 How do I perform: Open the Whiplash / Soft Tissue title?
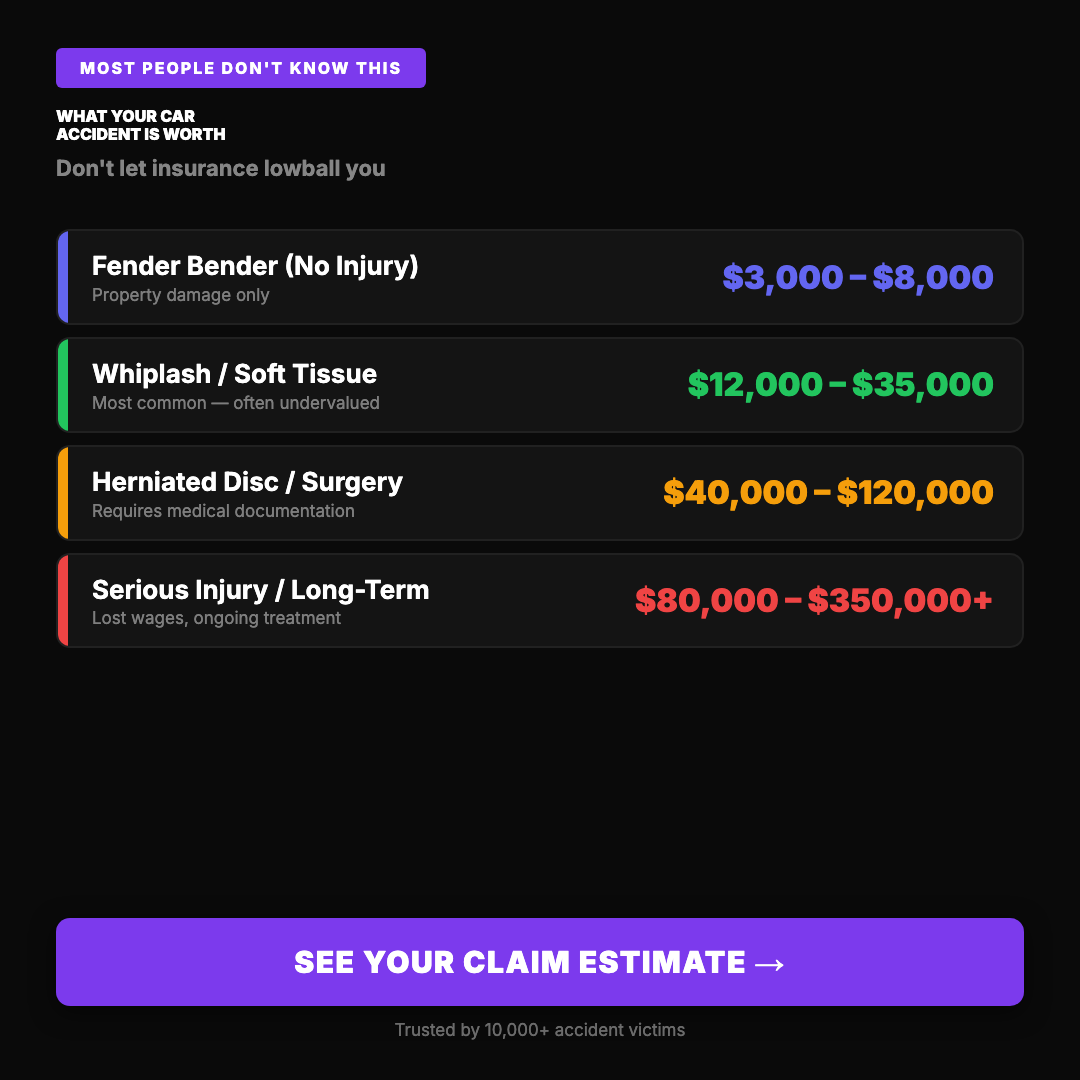[x=235, y=374]
